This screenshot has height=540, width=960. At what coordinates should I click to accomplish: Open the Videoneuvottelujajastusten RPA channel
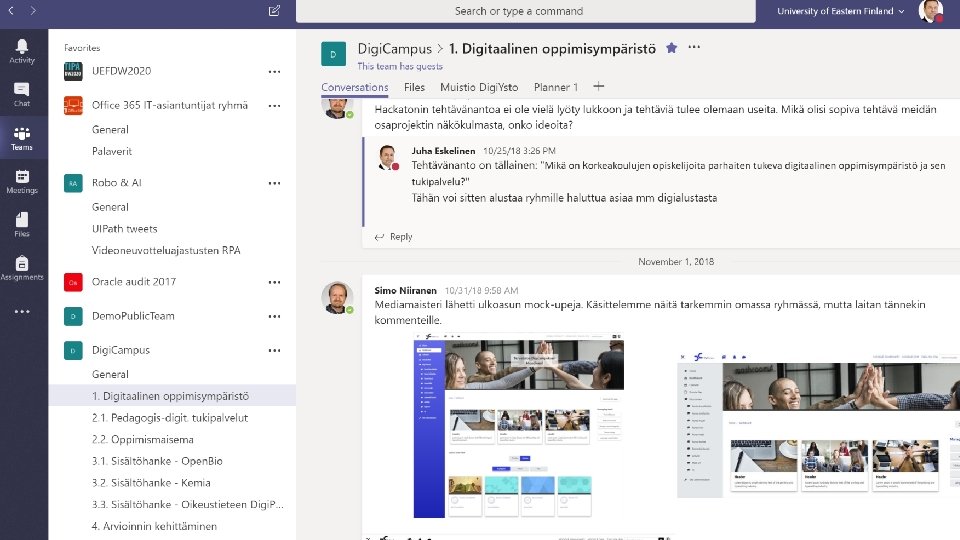coord(166,250)
